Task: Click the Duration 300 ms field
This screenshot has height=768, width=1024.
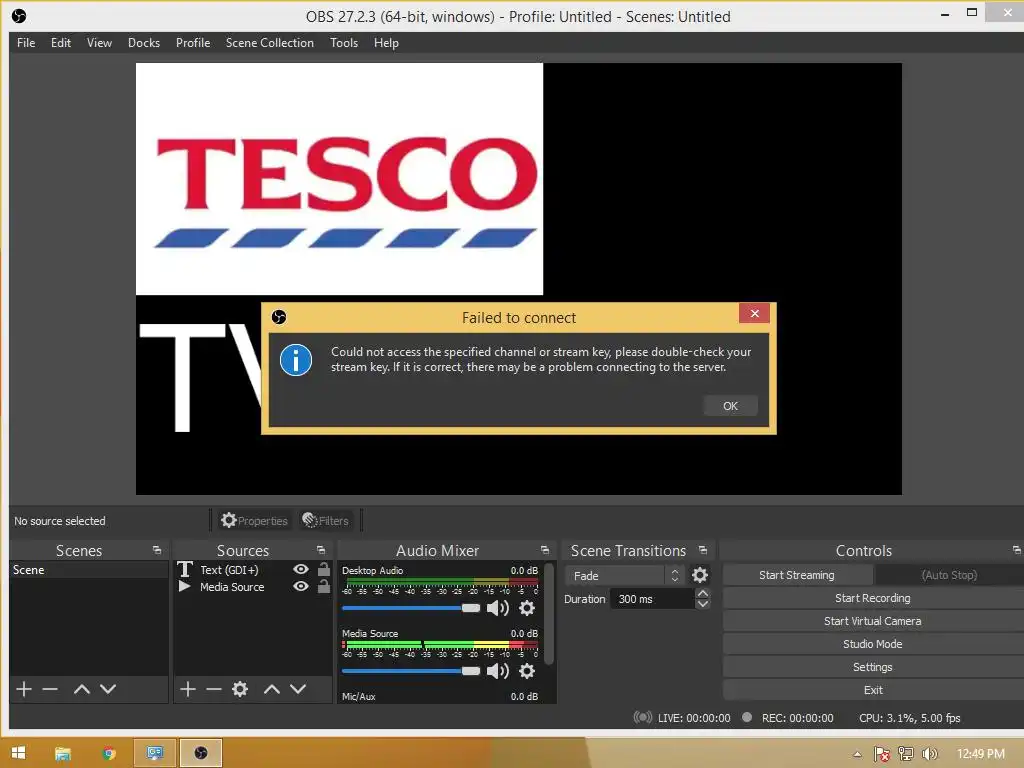Action: [652, 599]
